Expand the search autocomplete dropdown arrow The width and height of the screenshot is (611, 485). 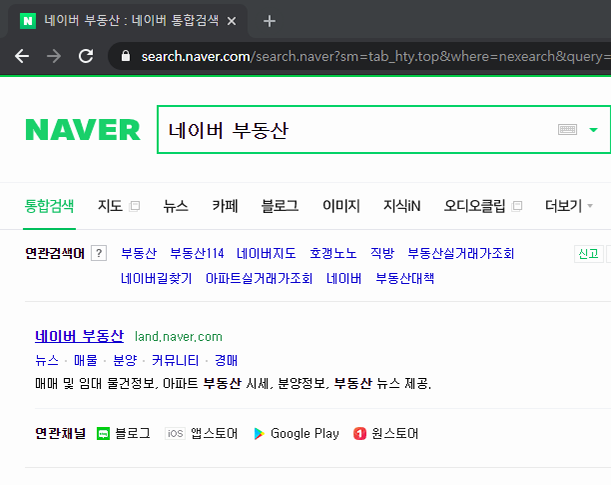pyautogui.click(x=593, y=130)
